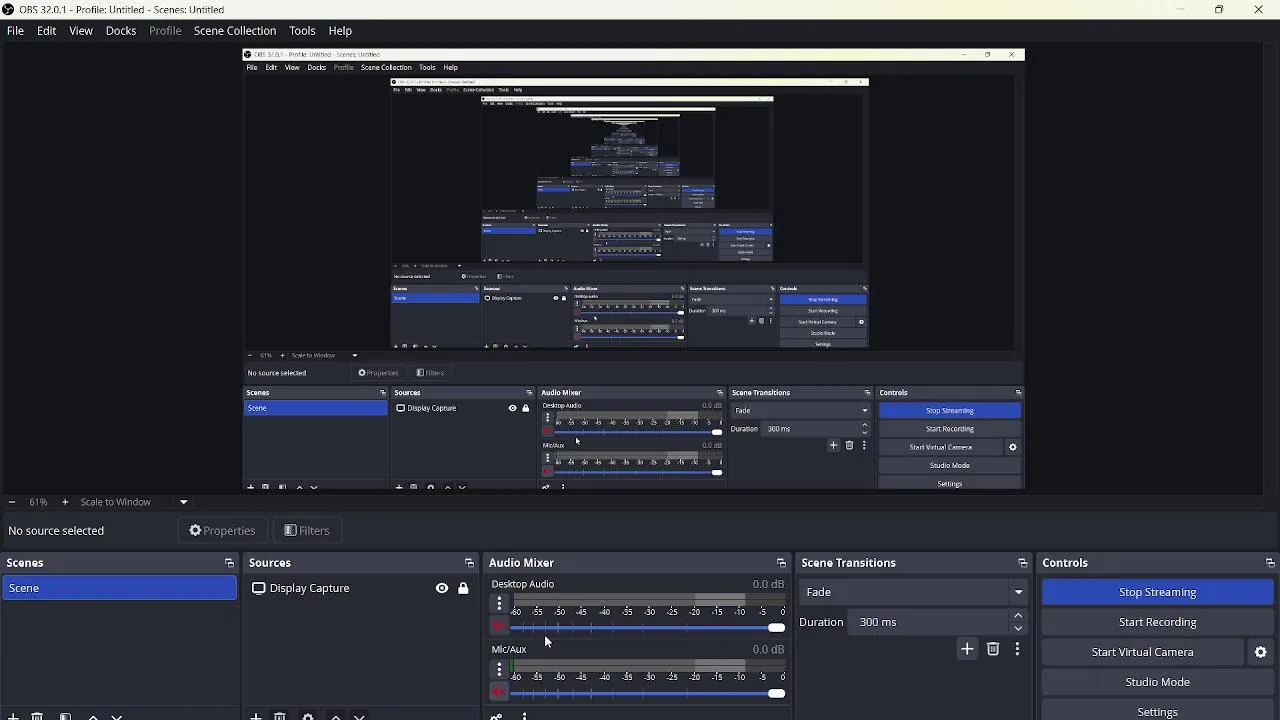Remove selected source with trash icon
This screenshot has width=1280, height=720.
click(280, 716)
